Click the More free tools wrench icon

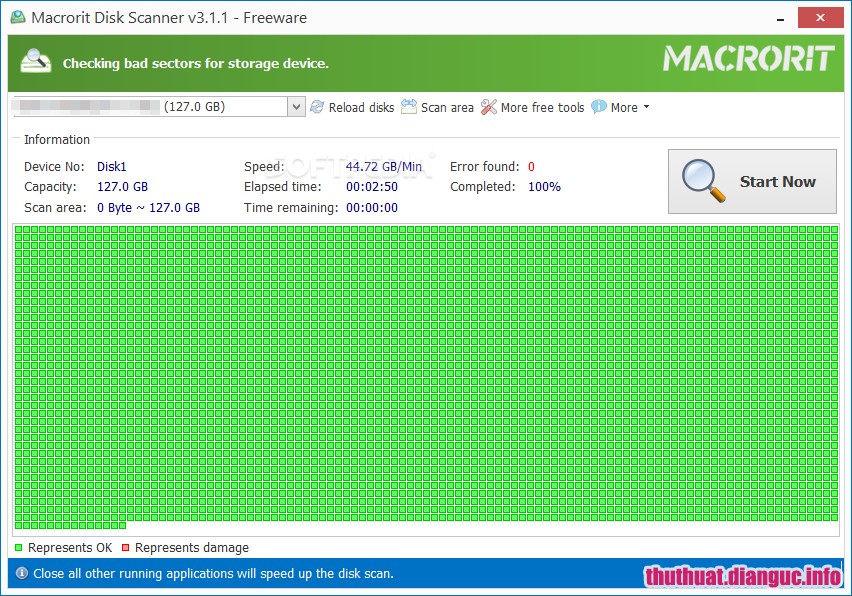[x=488, y=107]
